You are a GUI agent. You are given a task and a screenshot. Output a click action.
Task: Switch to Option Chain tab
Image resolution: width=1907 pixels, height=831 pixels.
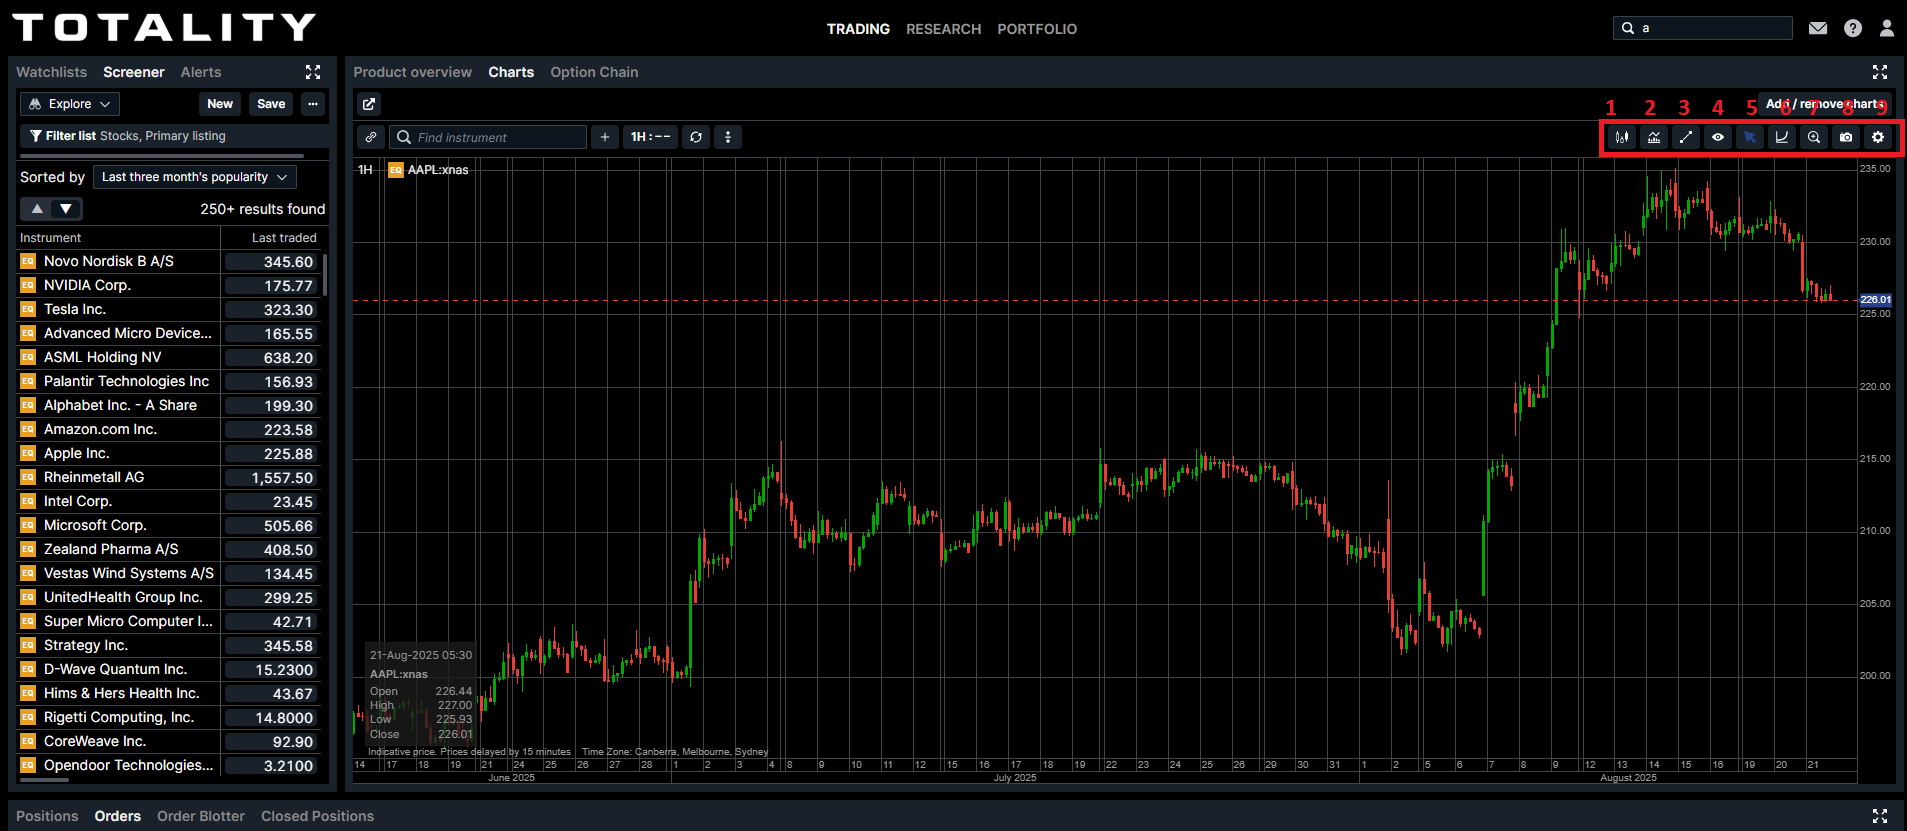594,72
